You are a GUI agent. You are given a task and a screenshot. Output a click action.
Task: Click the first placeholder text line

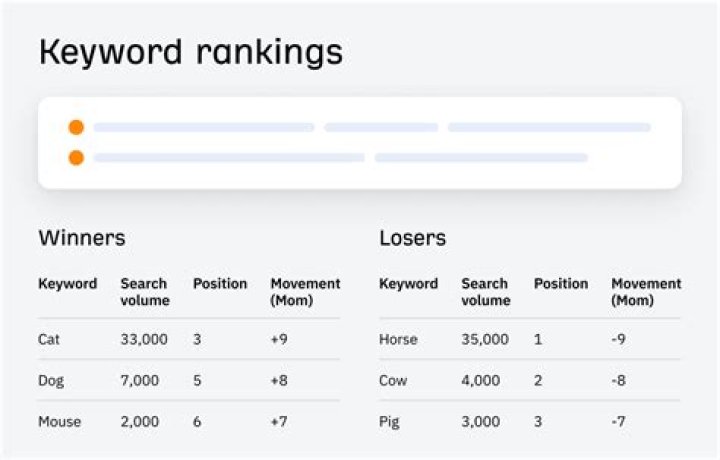[204, 127]
